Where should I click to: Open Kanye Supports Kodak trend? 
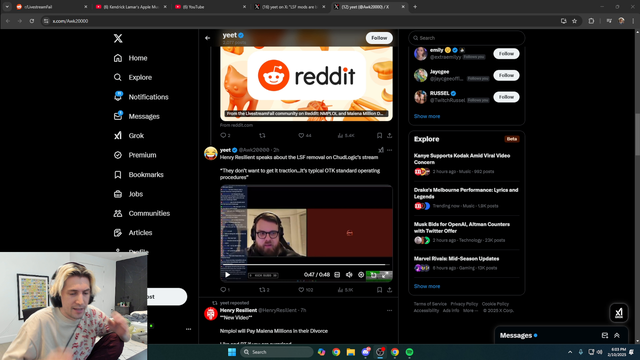(466, 163)
